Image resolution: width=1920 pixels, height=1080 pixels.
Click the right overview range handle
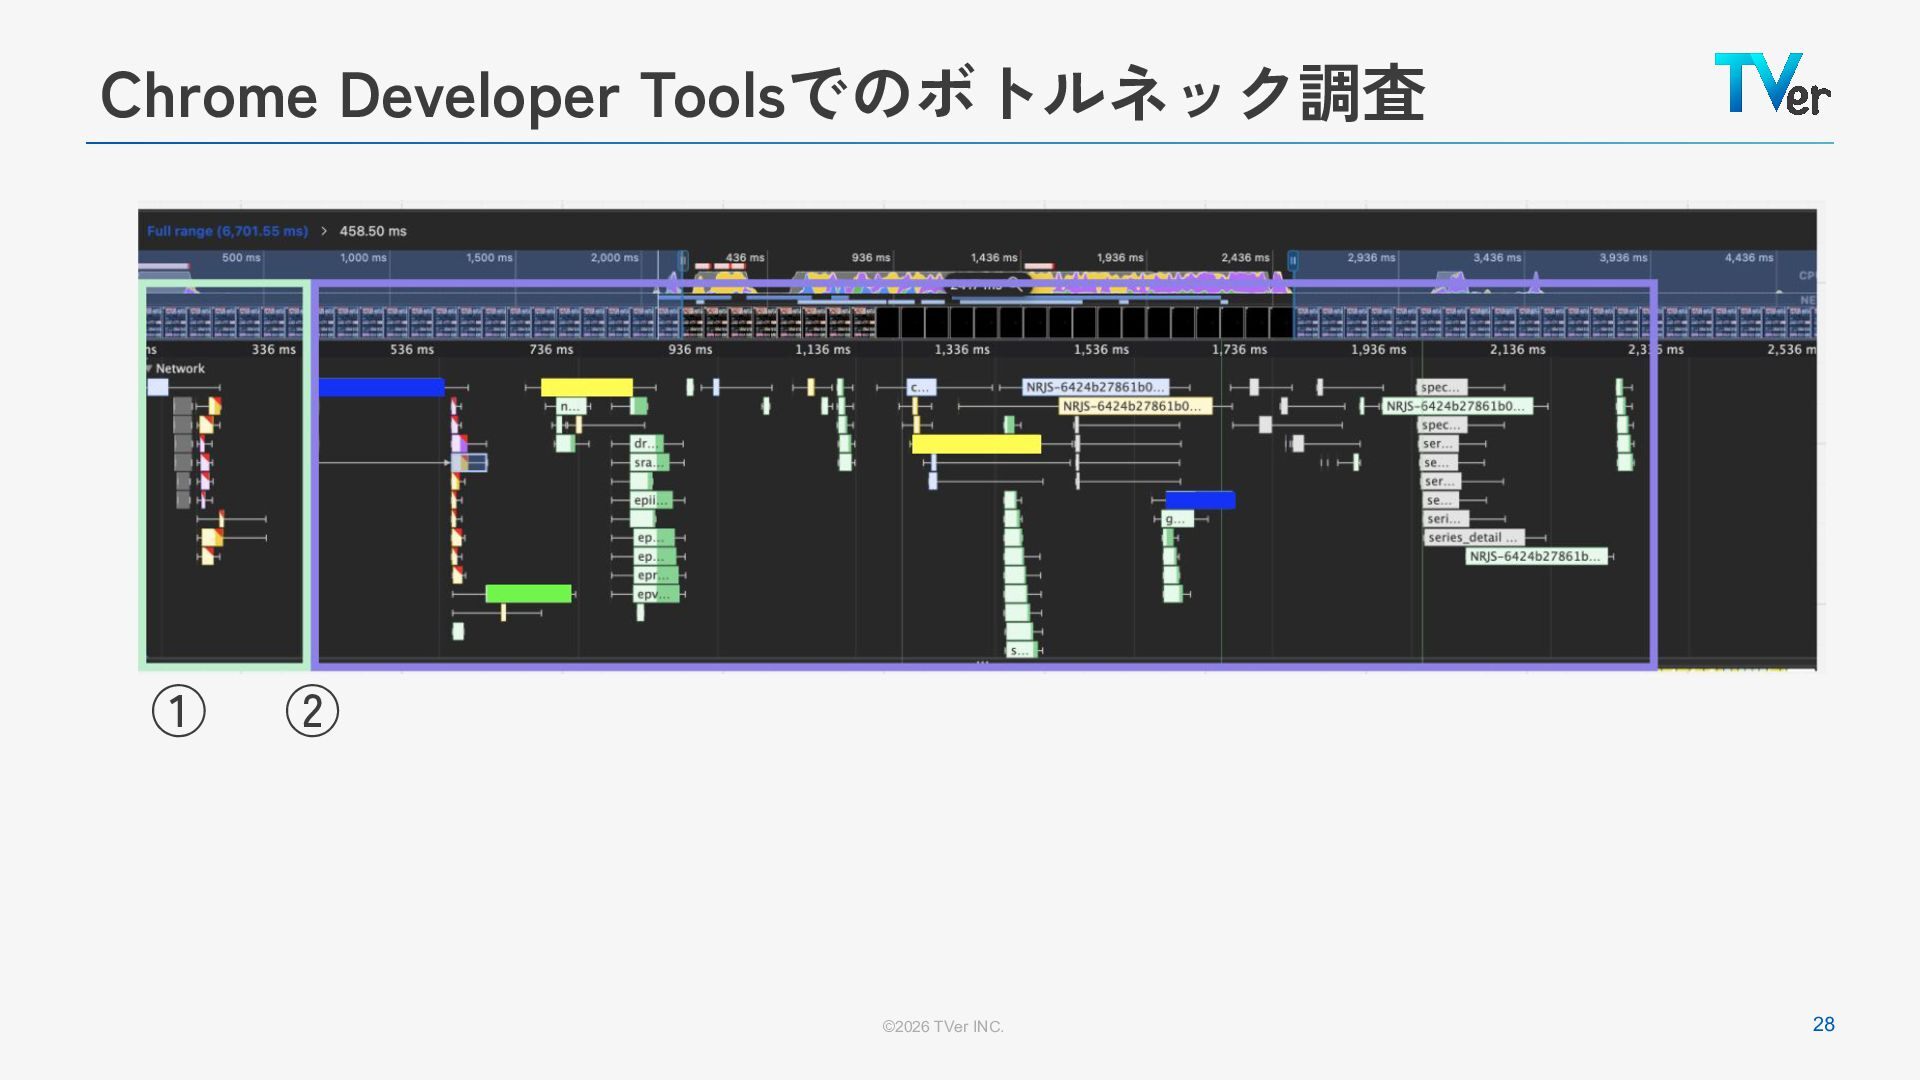click(x=1292, y=260)
